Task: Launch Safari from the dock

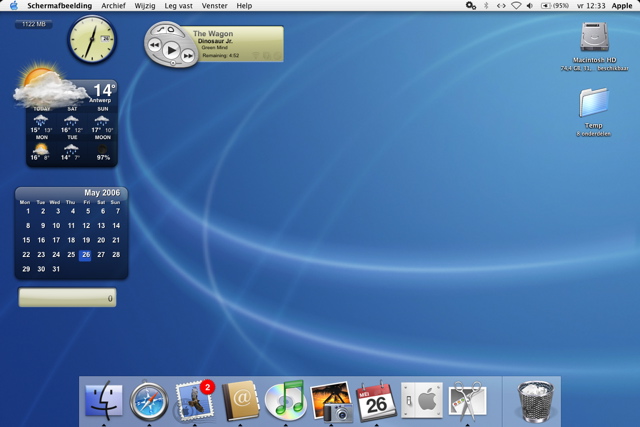Action: 149,401
